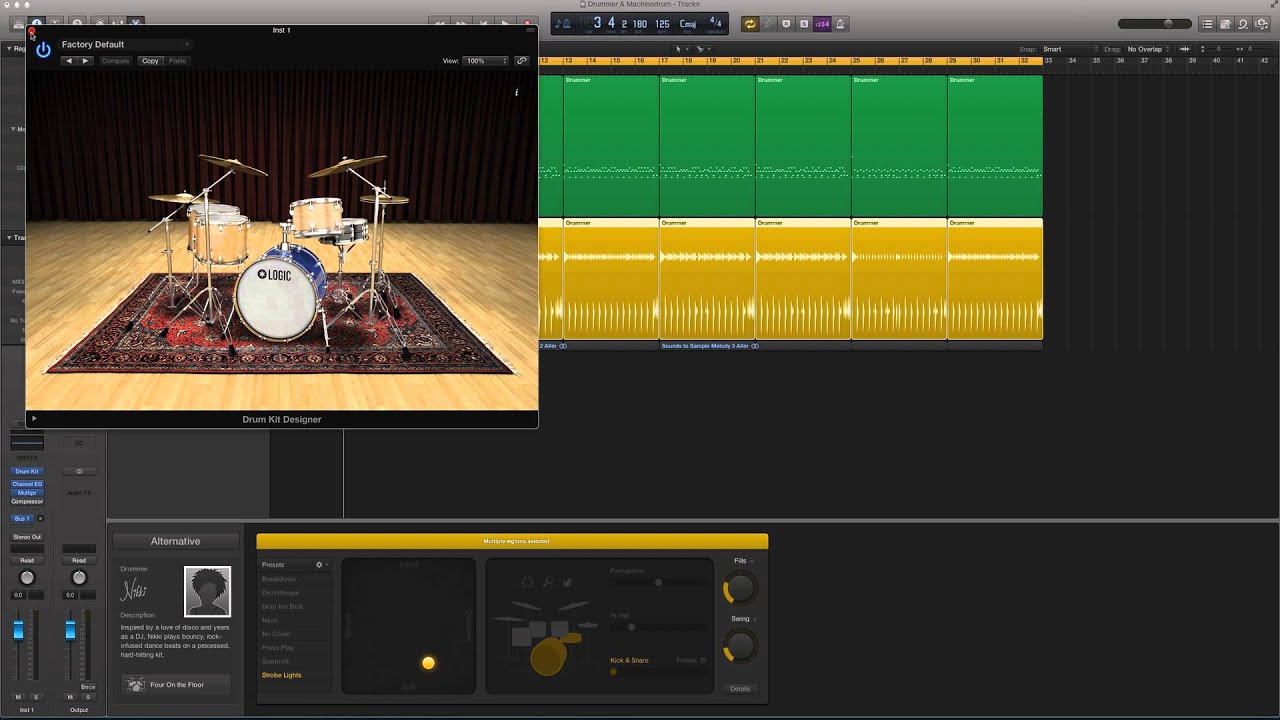1280x720 pixels.
Task: Open the Factory Default preset menu
Action: tap(125, 44)
